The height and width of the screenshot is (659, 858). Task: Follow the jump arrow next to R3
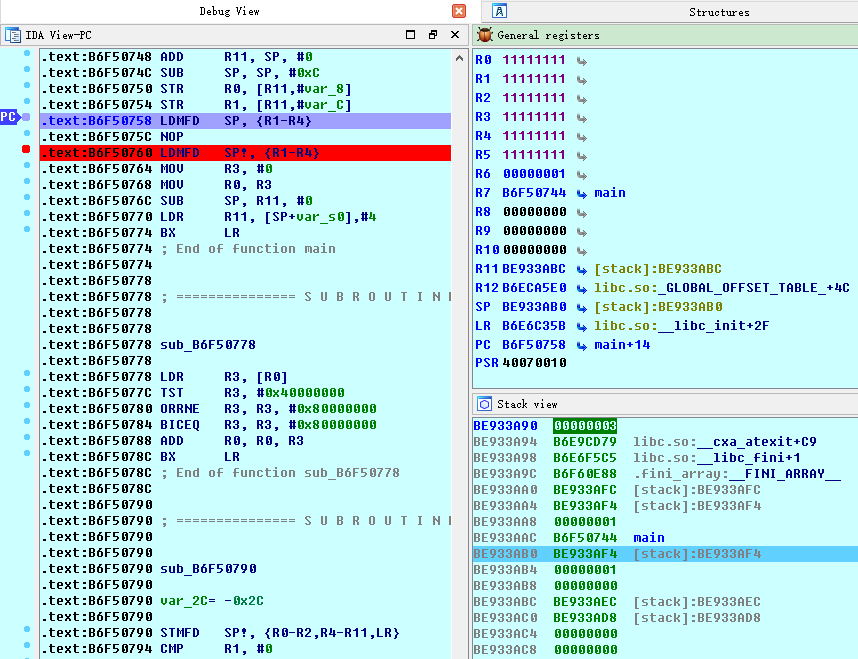pyautogui.click(x=582, y=118)
